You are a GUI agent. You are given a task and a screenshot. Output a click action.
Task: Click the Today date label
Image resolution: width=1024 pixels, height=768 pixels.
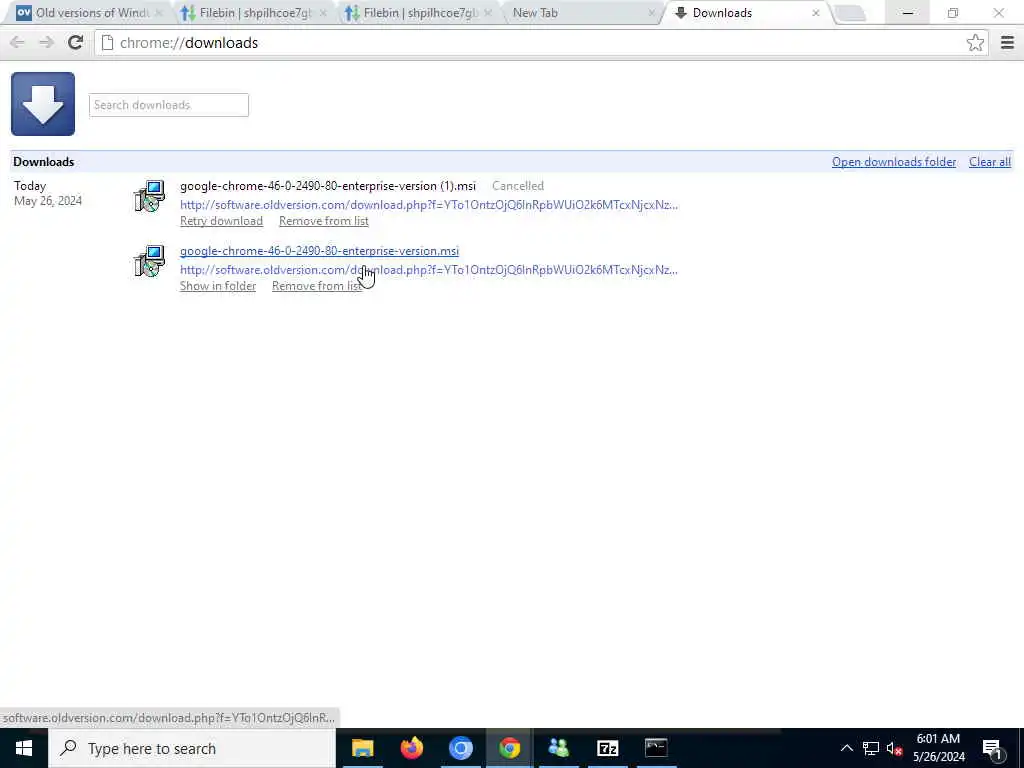point(30,186)
